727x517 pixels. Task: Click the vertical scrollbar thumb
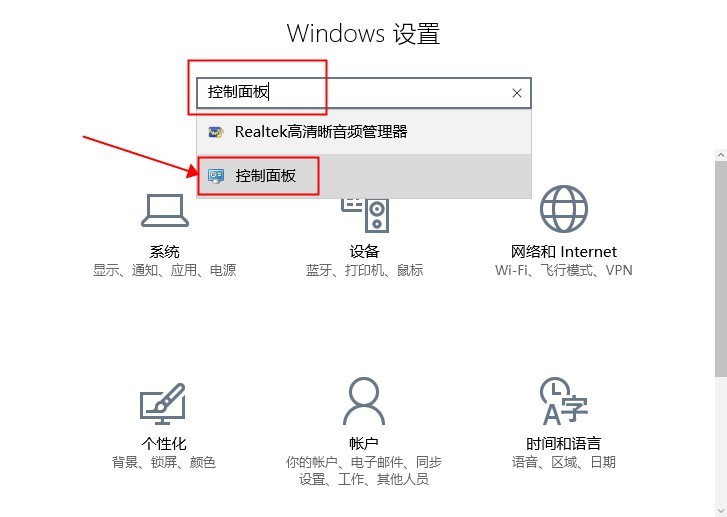click(x=721, y=269)
